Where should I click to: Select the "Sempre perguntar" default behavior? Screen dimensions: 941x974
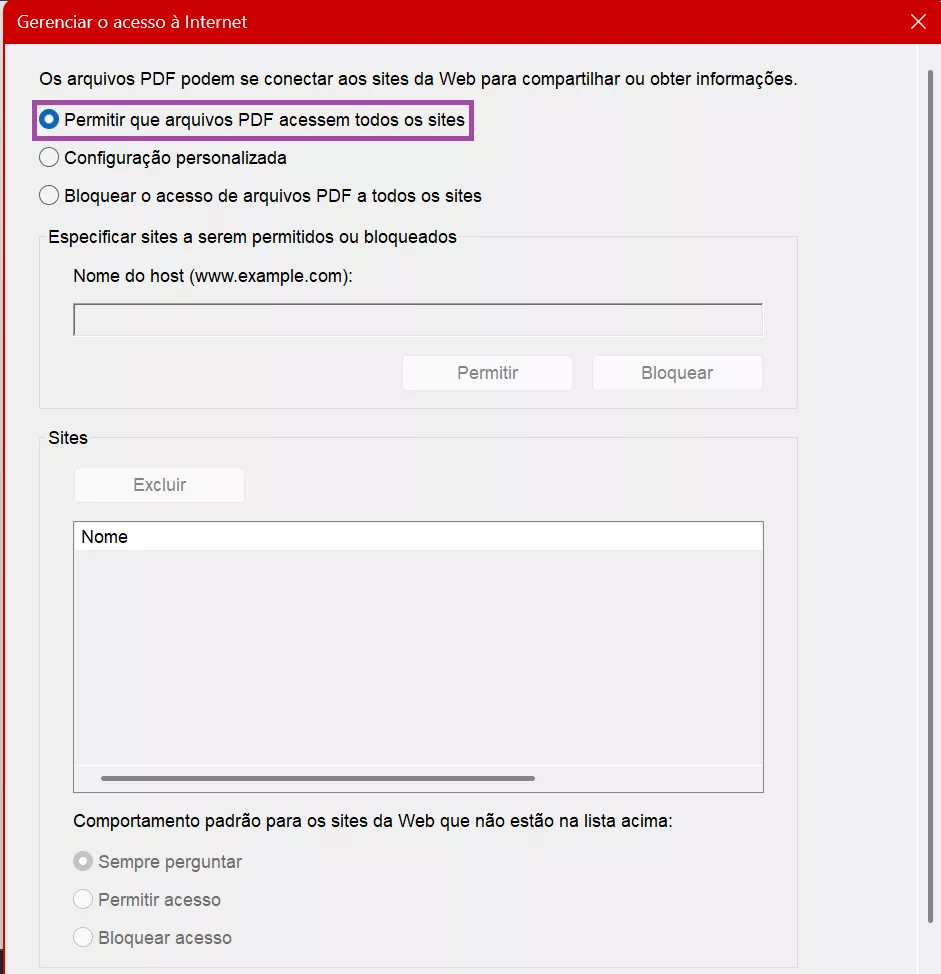pyautogui.click(x=83, y=861)
